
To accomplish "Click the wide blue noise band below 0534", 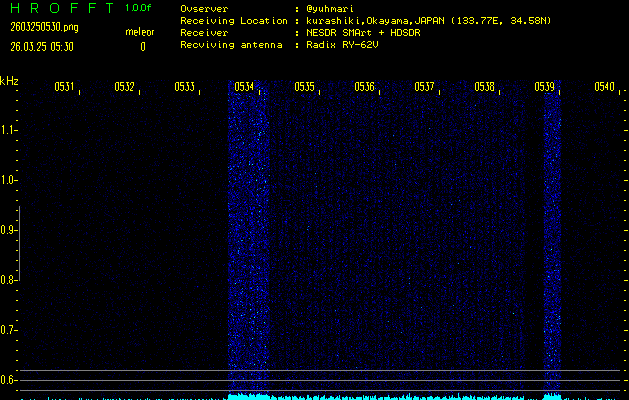I will [x=248, y=240].
